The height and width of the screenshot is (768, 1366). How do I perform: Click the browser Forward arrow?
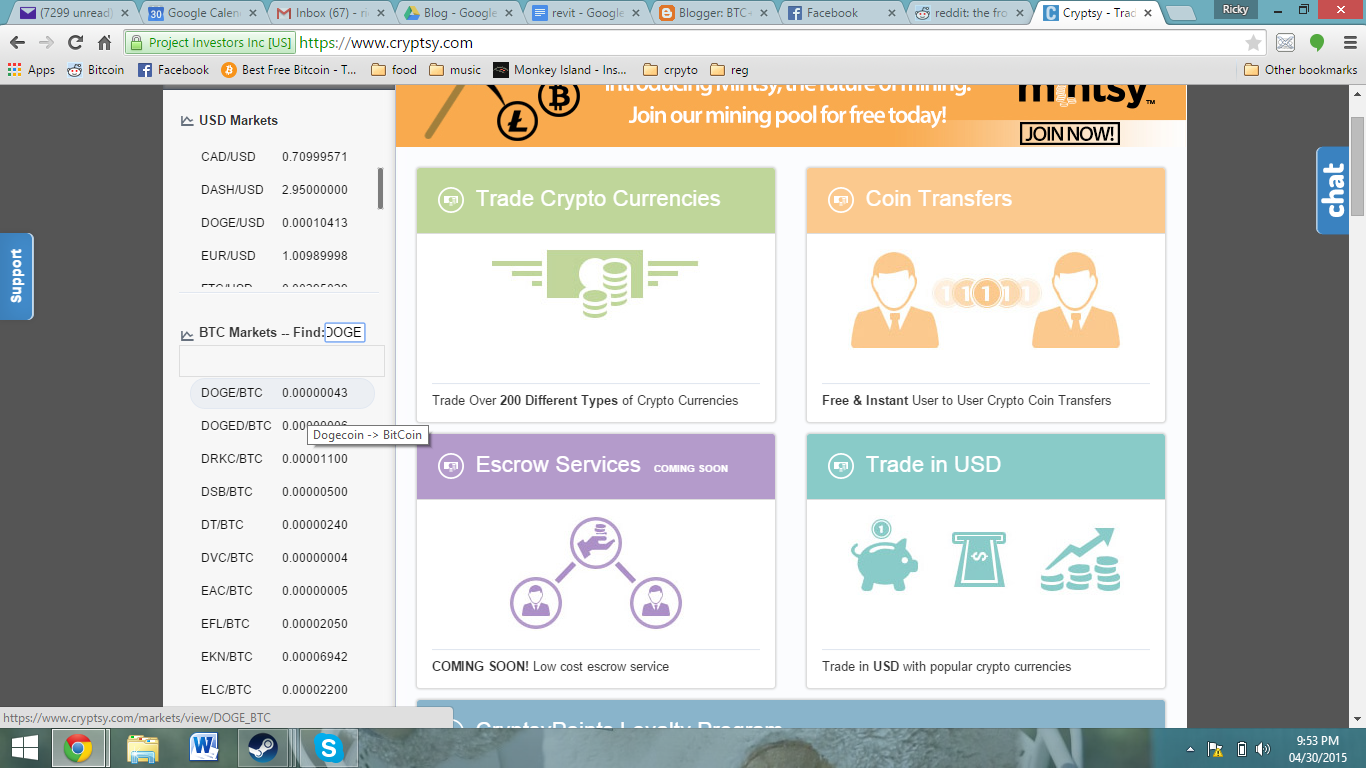(46, 43)
